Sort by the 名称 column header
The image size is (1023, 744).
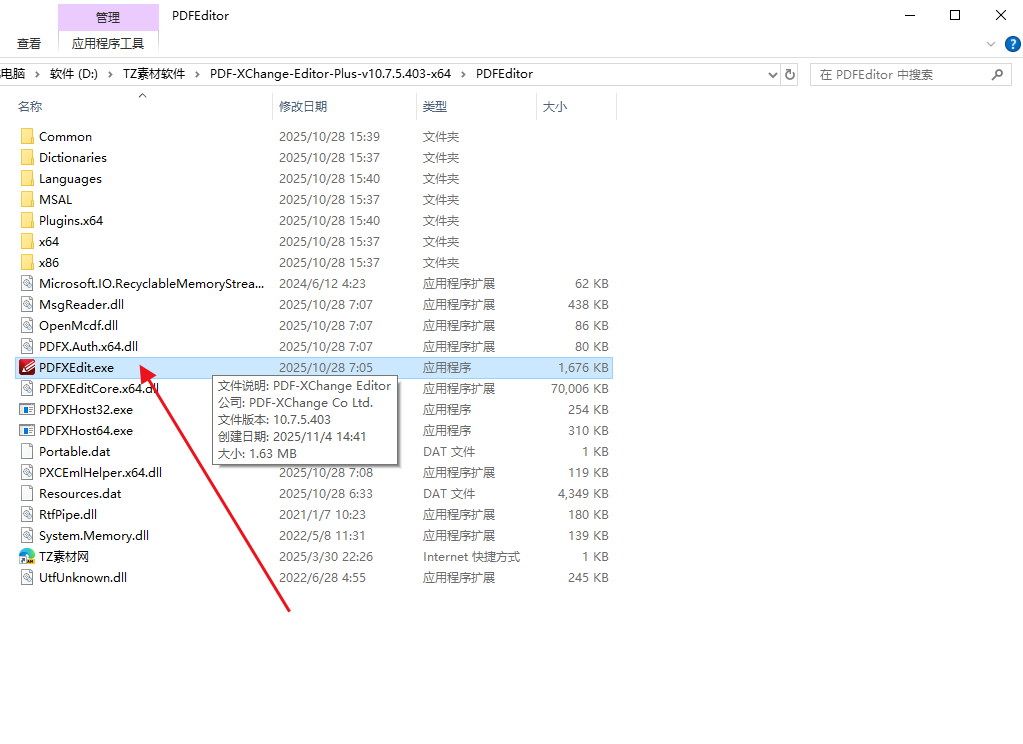click(x=30, y=106)
